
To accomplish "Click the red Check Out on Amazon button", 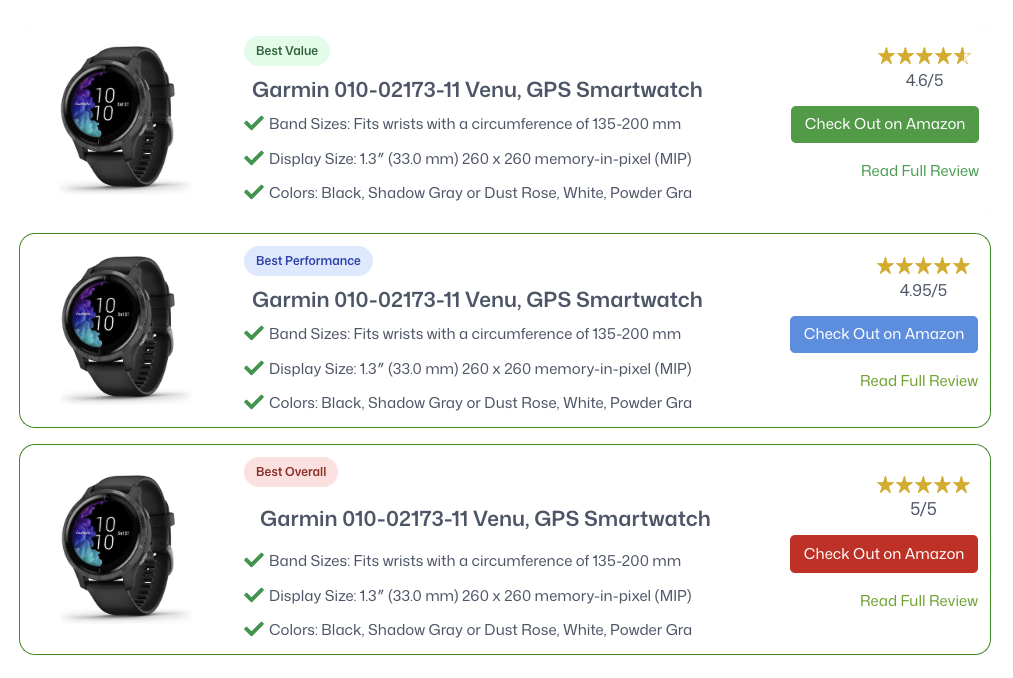I will pos(883,554).
